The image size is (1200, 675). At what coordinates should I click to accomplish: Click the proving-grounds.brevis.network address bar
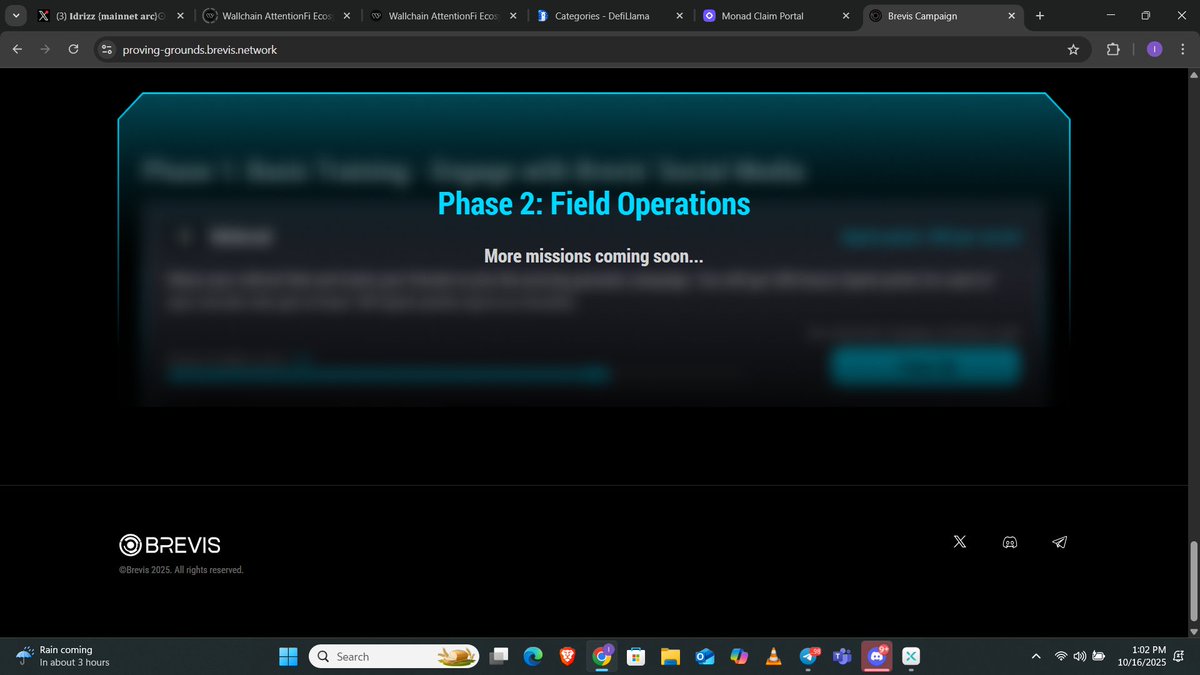tap(590, 49)
